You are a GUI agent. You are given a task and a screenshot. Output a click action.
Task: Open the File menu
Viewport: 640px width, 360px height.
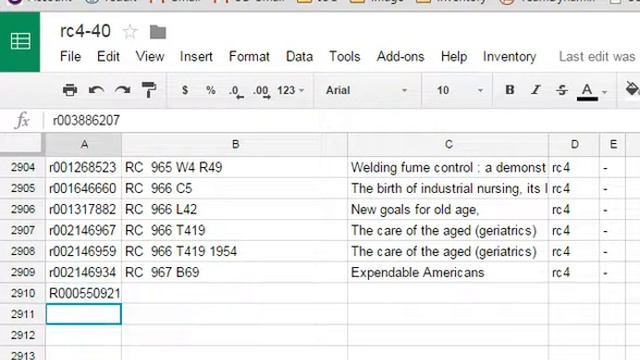tap(70, 57)
